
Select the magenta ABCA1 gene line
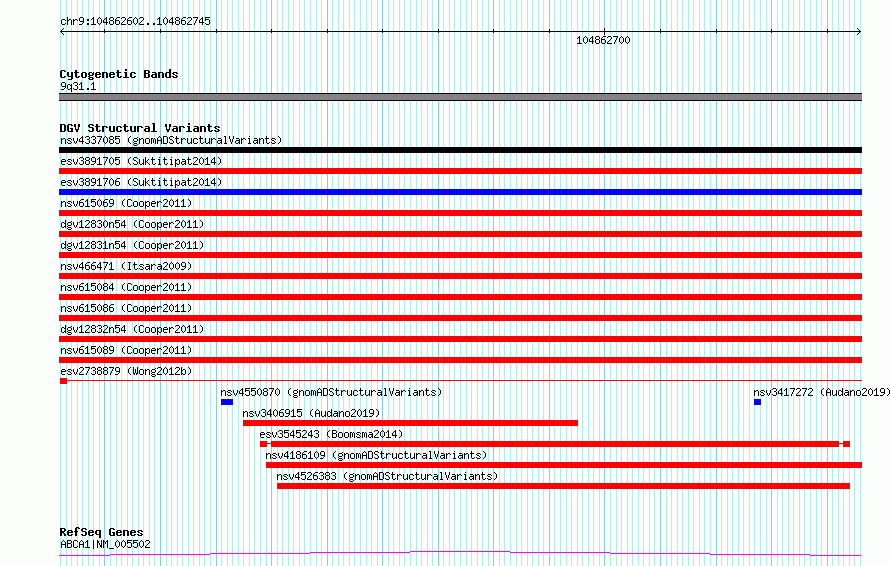coord(460,554)
